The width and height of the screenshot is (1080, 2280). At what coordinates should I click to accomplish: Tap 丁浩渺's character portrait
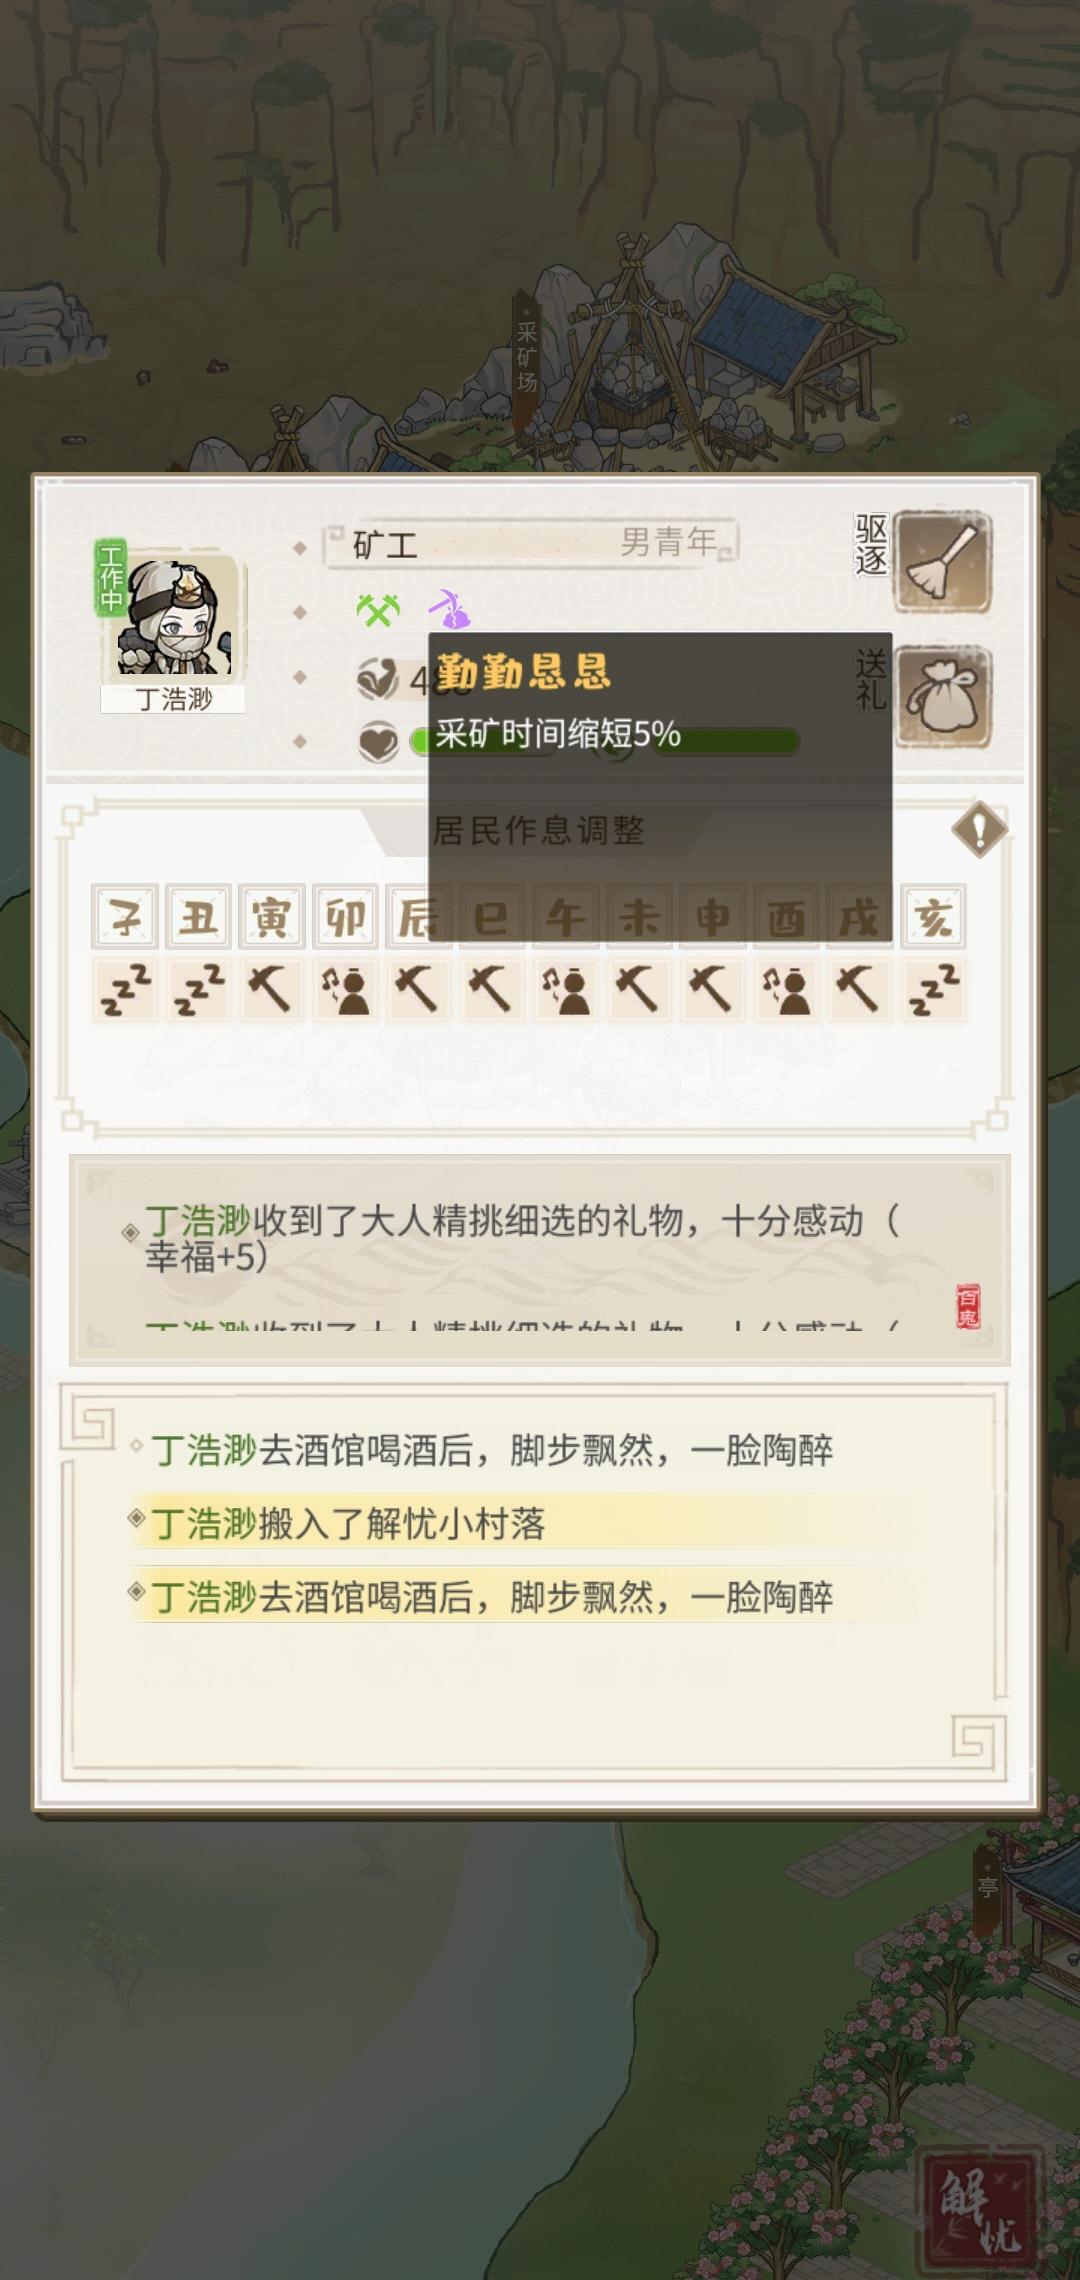click(175, 616)
